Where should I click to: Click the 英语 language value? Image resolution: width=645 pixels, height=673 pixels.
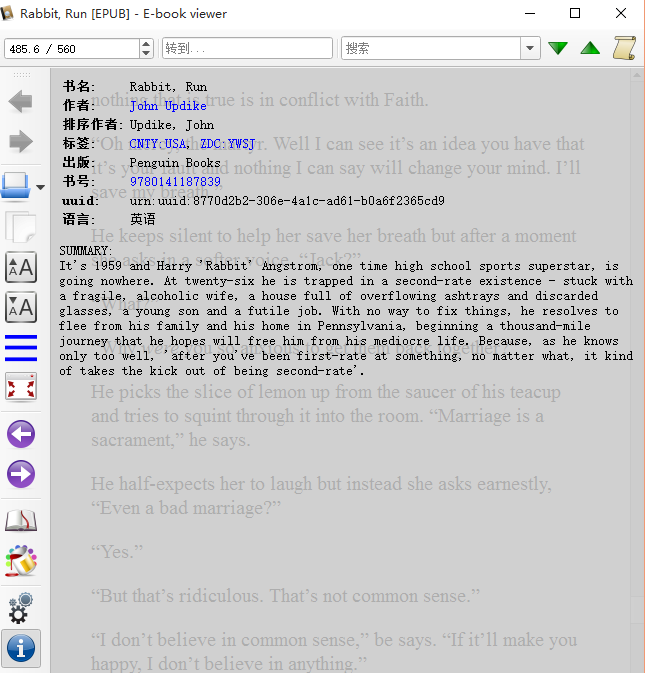142,219
